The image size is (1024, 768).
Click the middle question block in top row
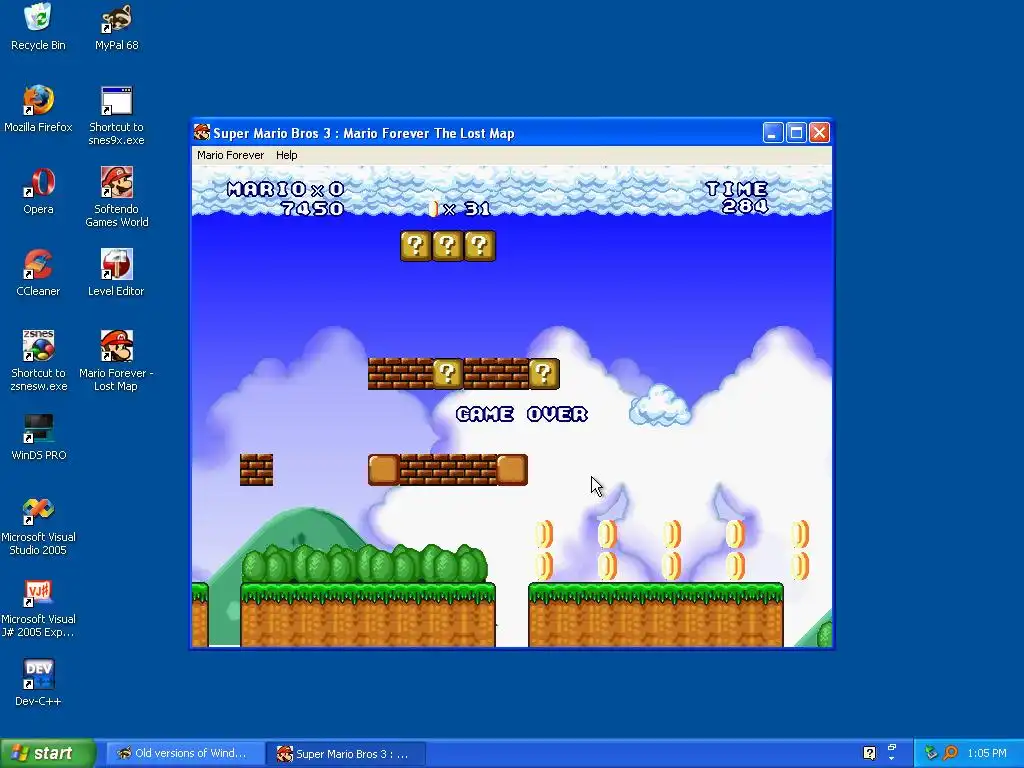coord(447,246)
